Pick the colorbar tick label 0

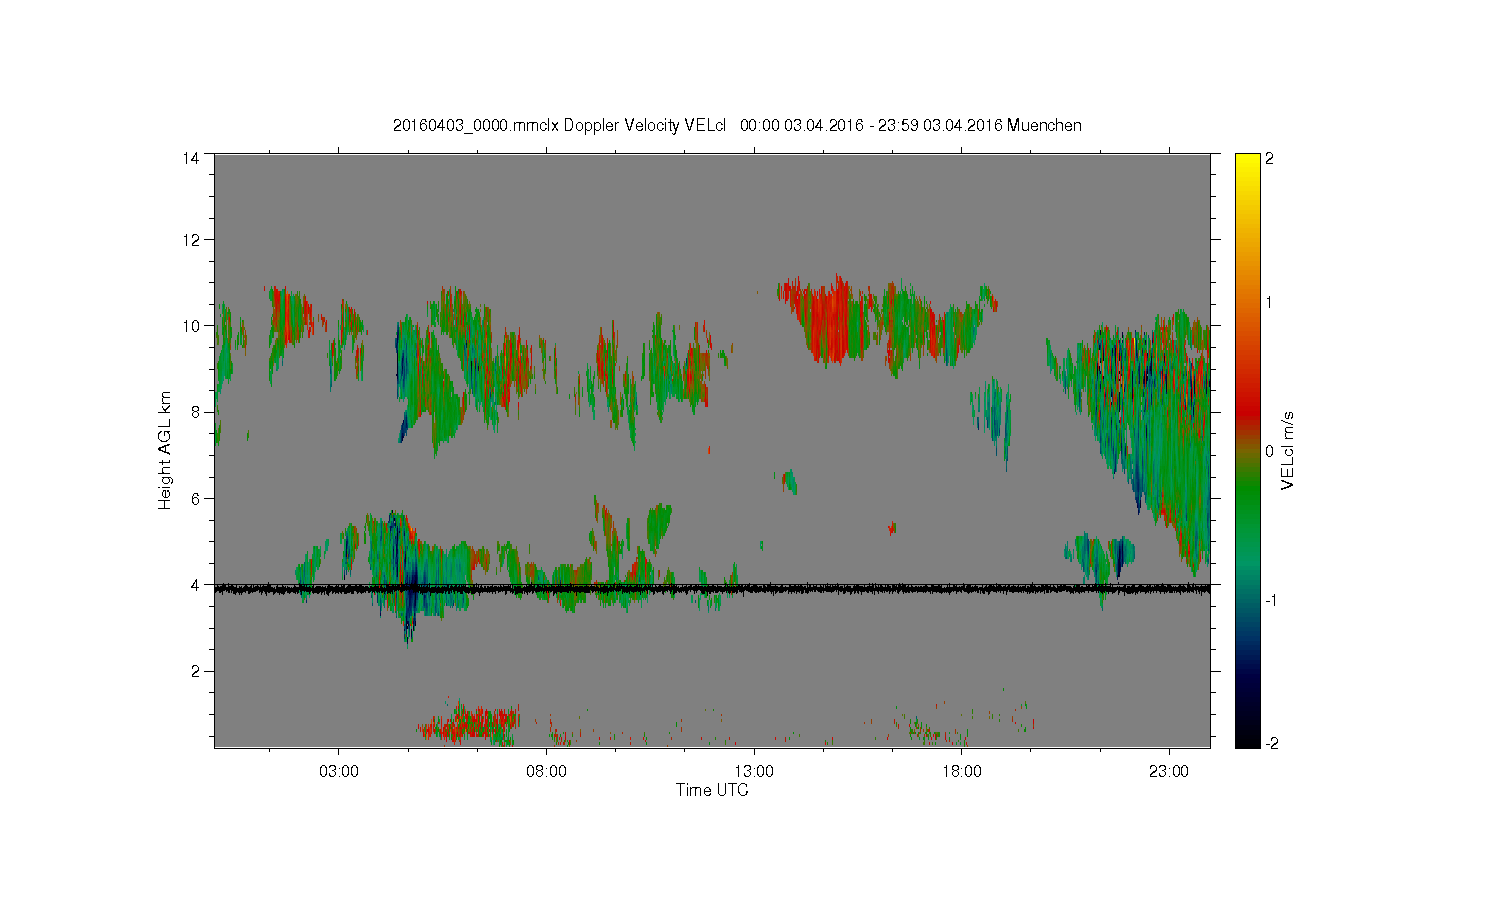(1270, 451)
